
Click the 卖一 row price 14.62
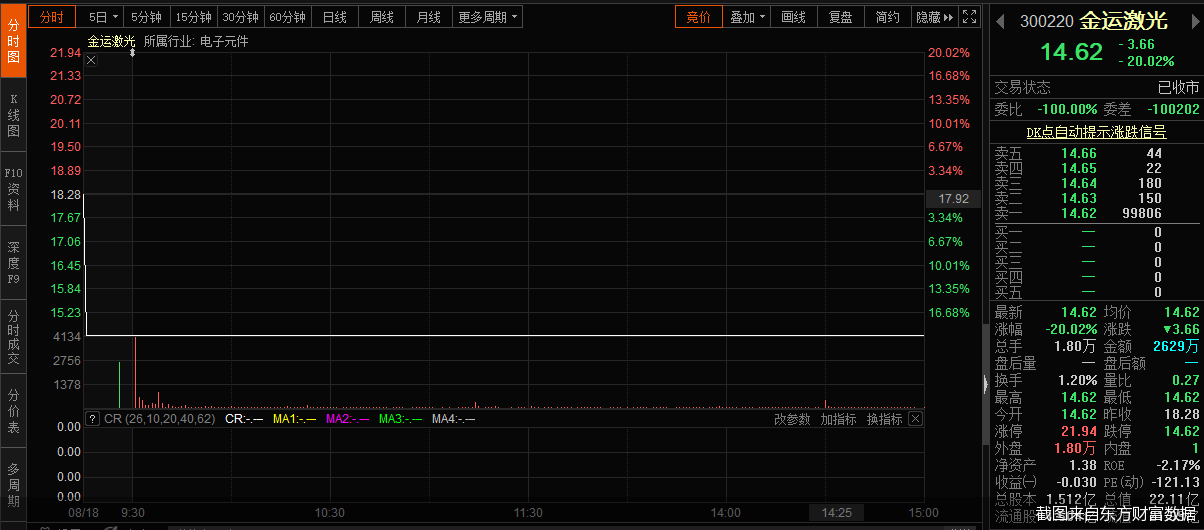1079,213
